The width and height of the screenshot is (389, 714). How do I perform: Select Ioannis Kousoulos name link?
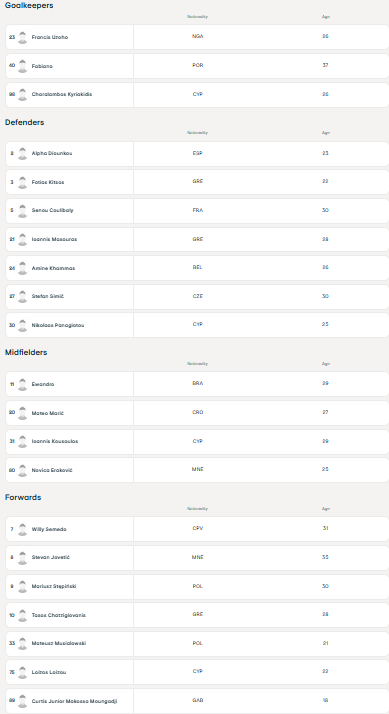tap(55, 442)
